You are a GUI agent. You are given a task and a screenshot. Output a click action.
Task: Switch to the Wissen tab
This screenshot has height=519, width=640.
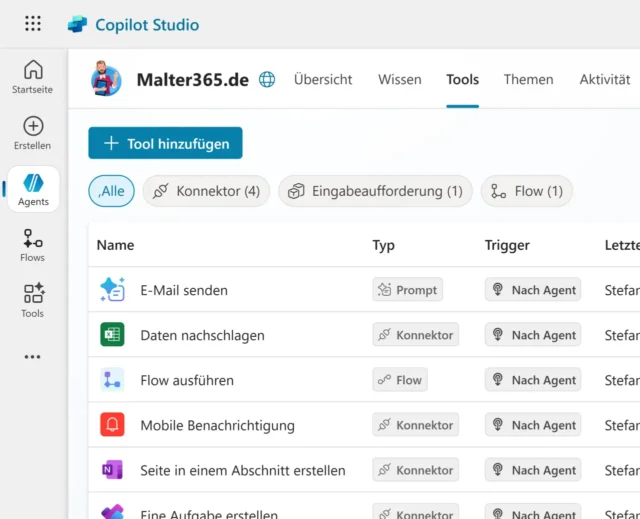pos(400,80)
